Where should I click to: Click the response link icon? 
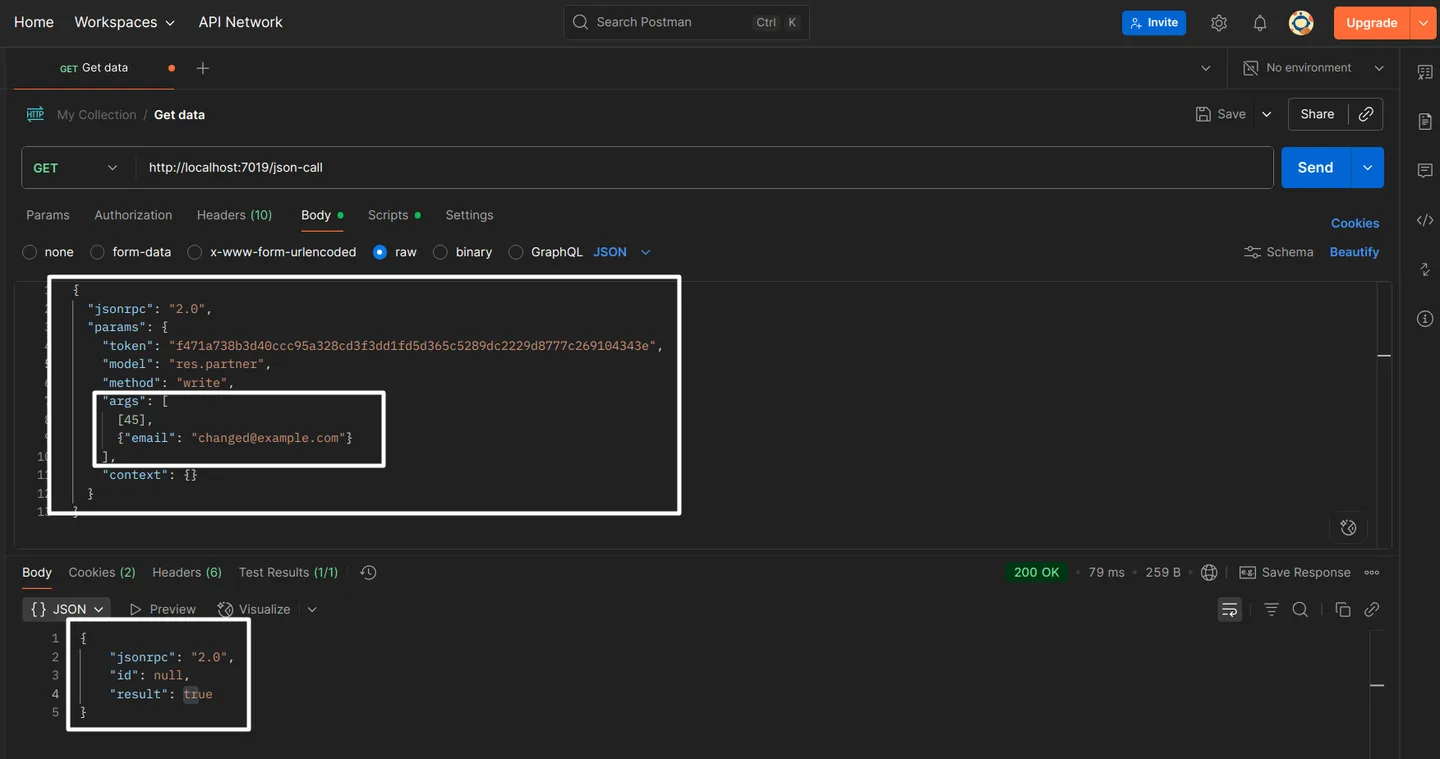tap(1372, 609)
